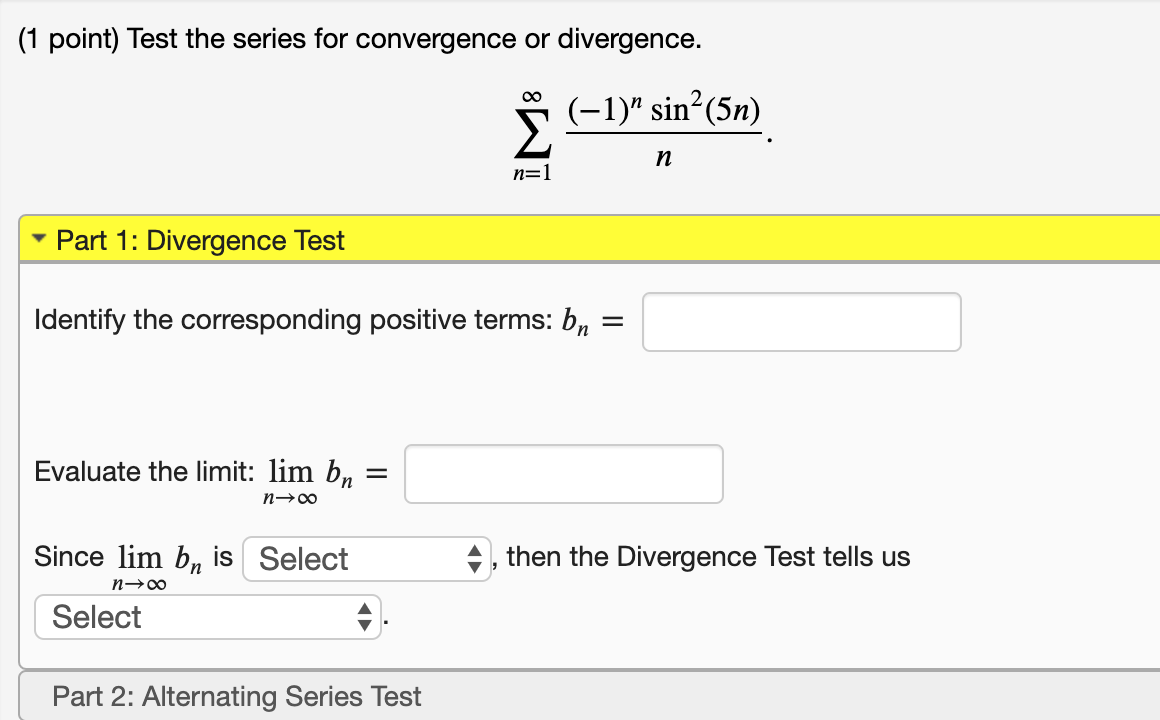
Task: Click the disclosure triangle beside Part 1
Action: pos(37,239)
